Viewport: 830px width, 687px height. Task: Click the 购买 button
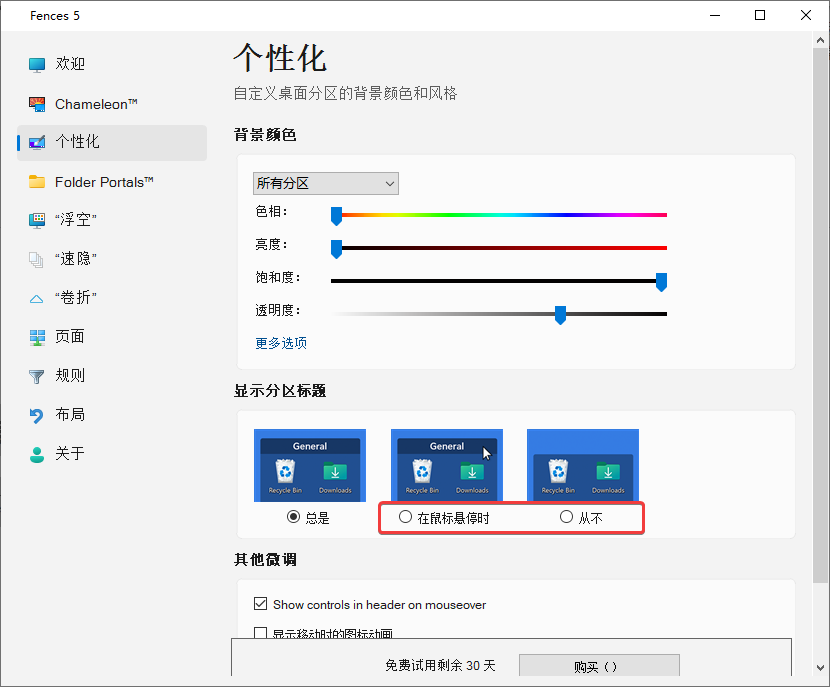coord(599,666)
